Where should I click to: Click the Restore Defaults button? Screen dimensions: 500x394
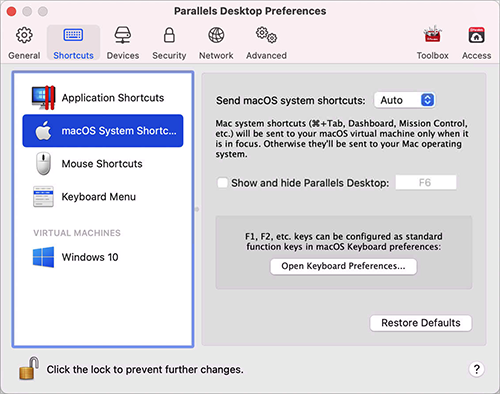[421, 323]
